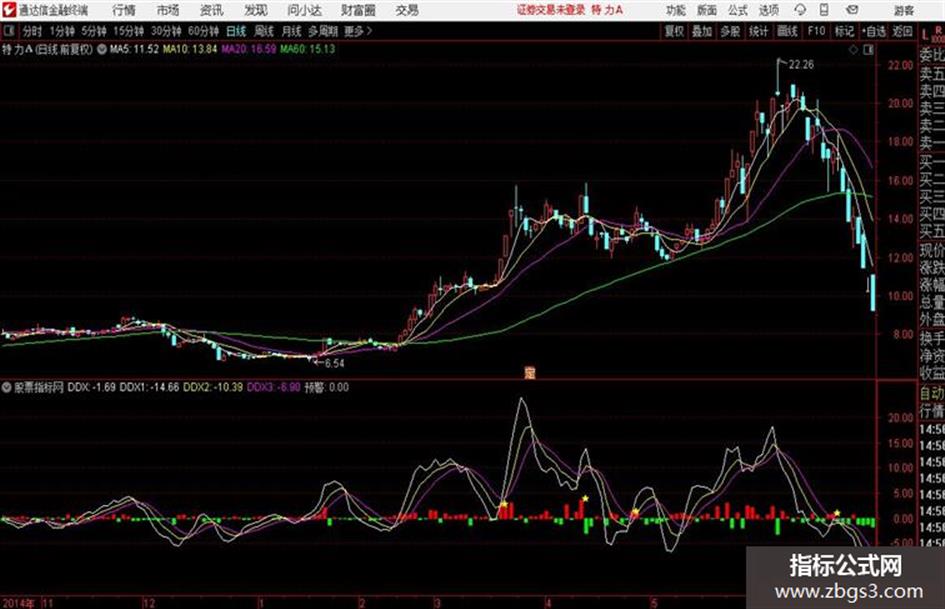Screen dimensions: 945x609
Task: Click the 标记 toolbar button
Action: click(844, 31)
